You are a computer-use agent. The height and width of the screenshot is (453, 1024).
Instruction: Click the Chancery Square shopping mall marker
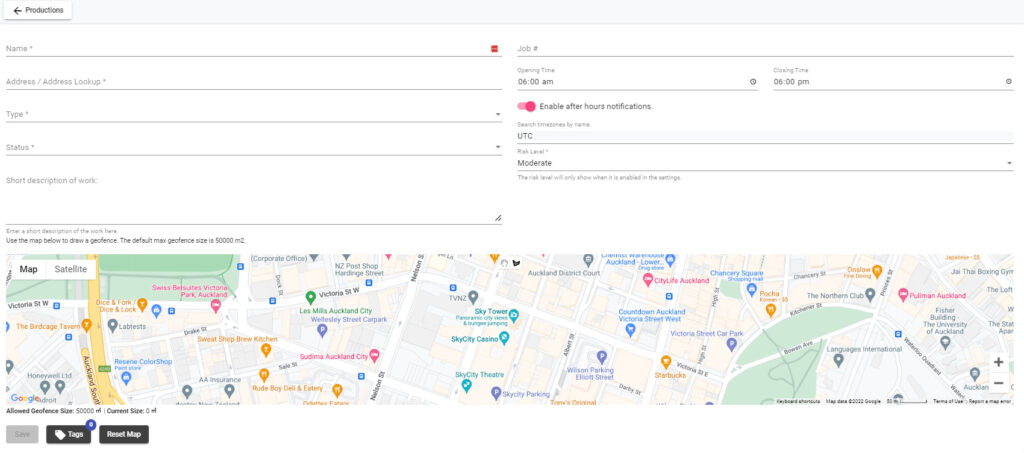click(x=752, y=289)
